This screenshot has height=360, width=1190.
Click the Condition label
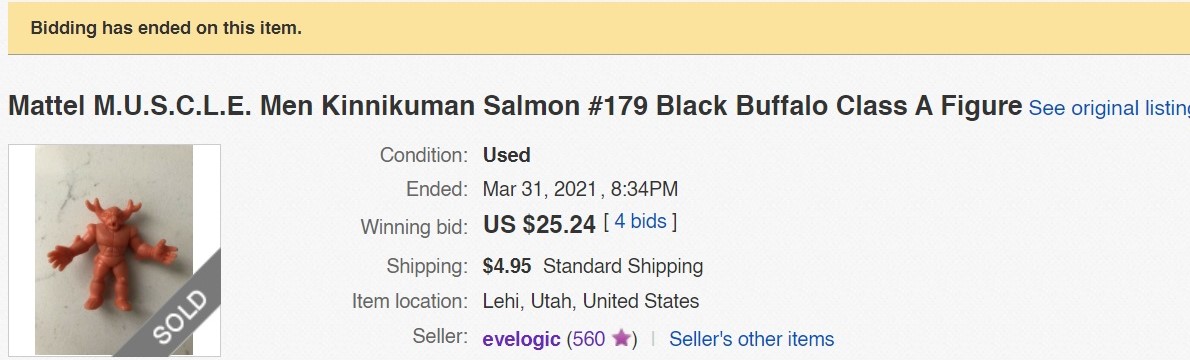[424, 155]
